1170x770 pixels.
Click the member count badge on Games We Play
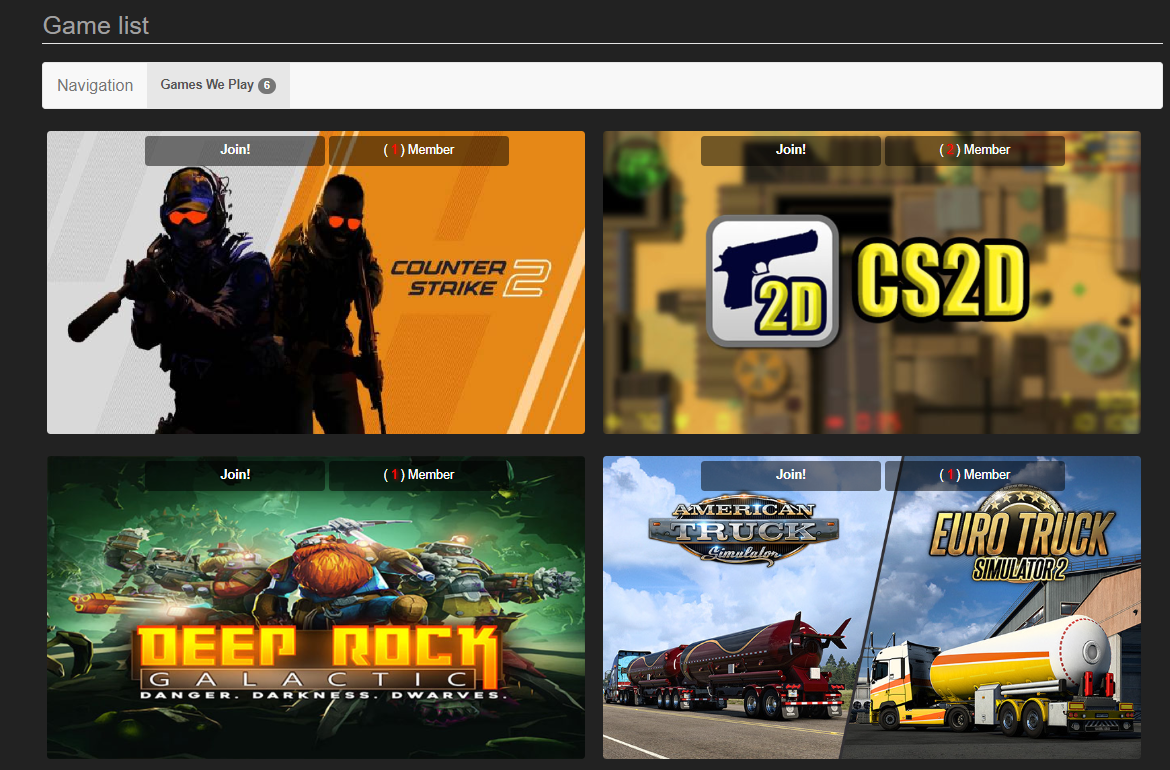click(267, 85)
